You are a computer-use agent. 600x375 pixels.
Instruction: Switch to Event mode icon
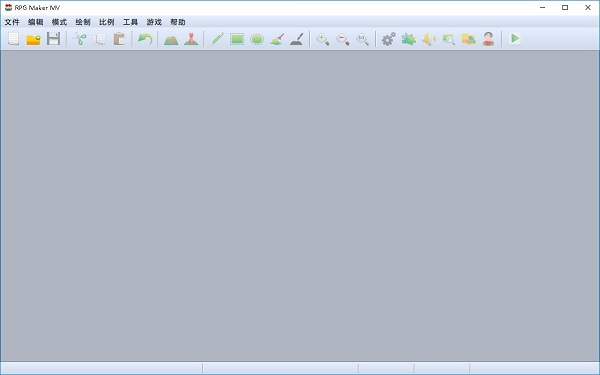point(191,39)
